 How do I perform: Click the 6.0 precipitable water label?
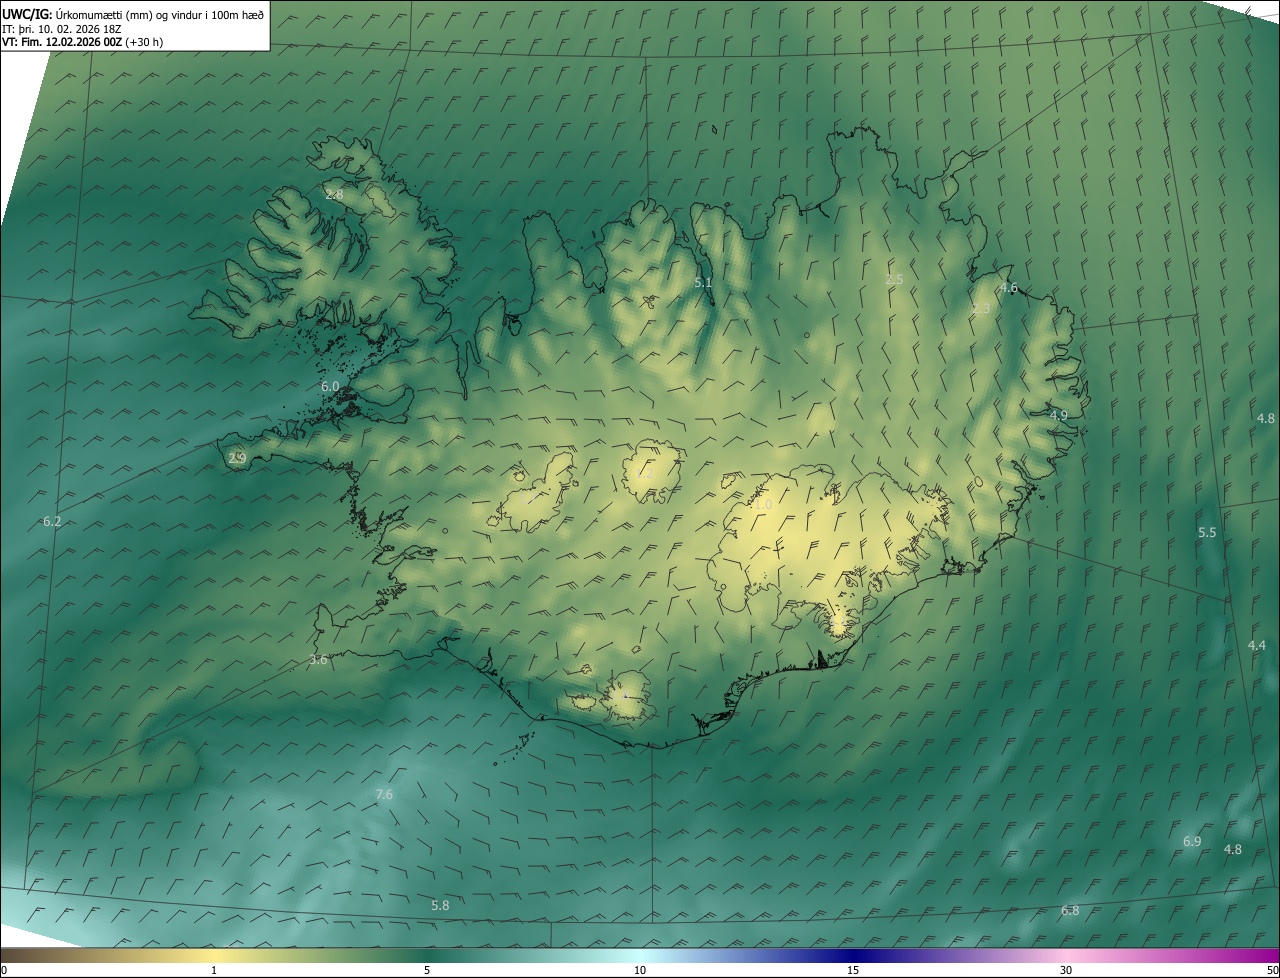coord(330,387)
